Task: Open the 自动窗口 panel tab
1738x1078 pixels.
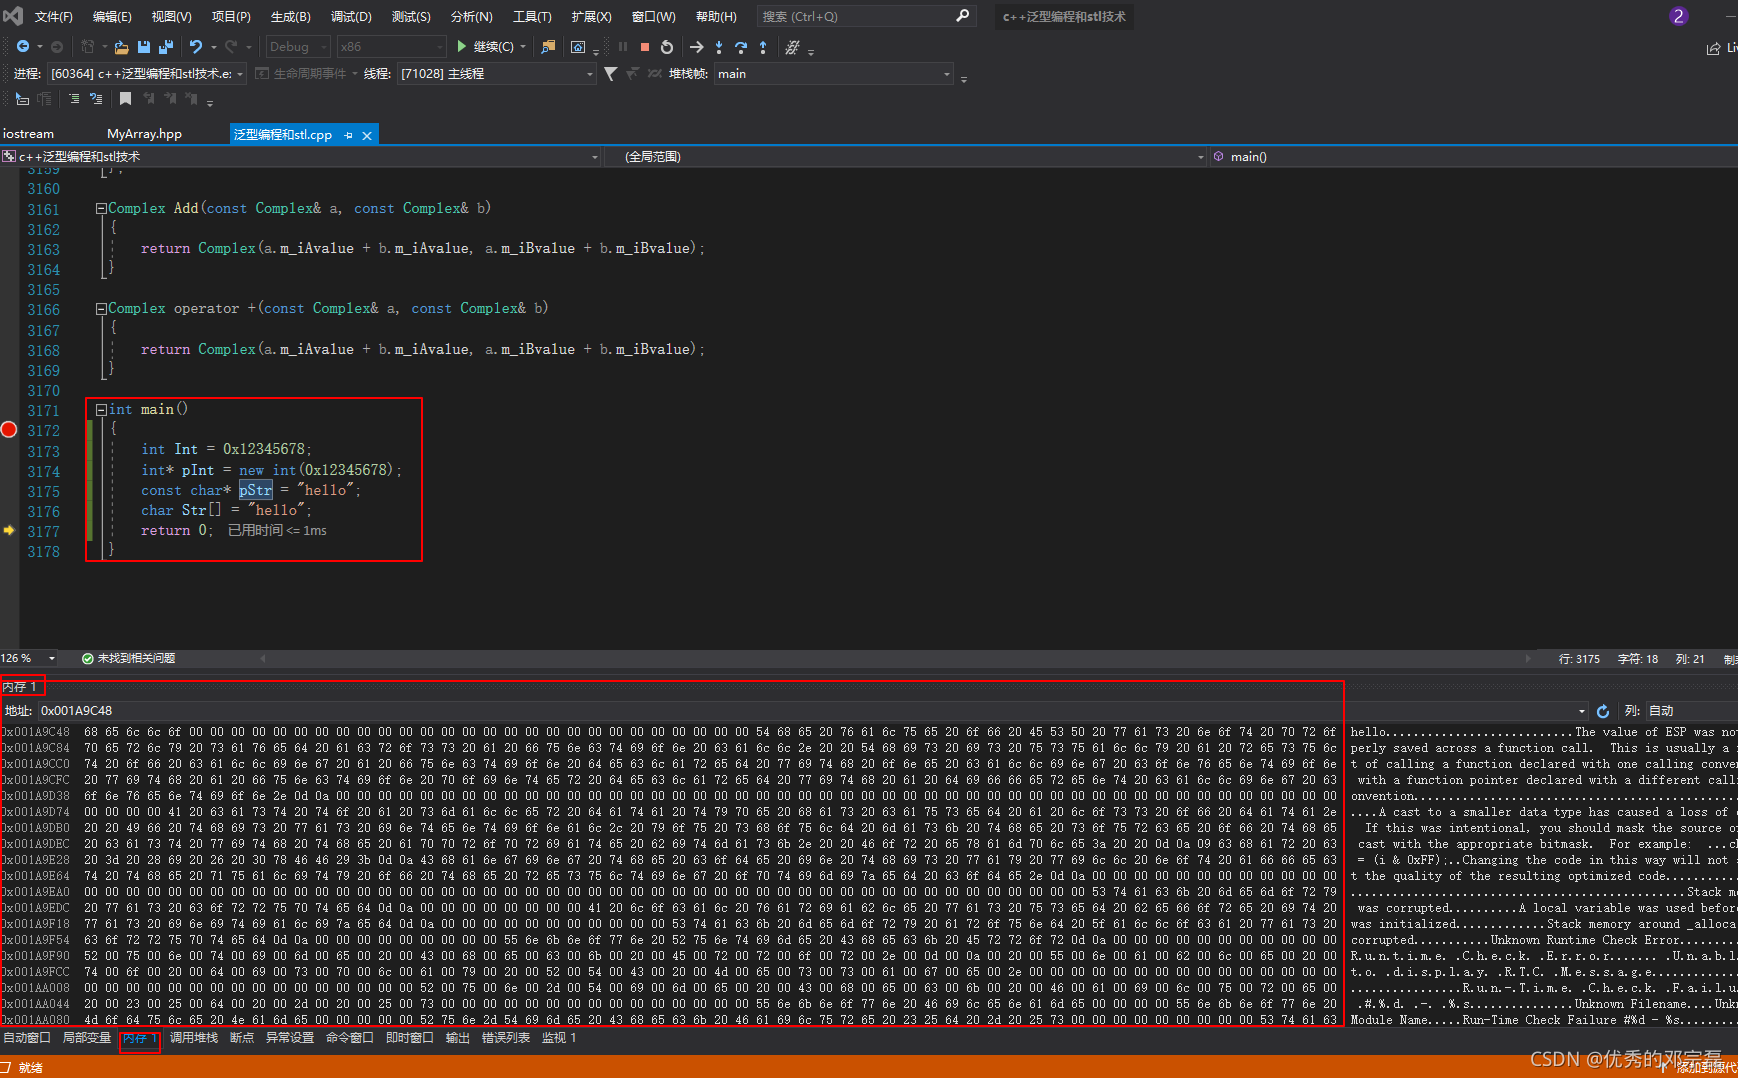Action: point(27,1038)
